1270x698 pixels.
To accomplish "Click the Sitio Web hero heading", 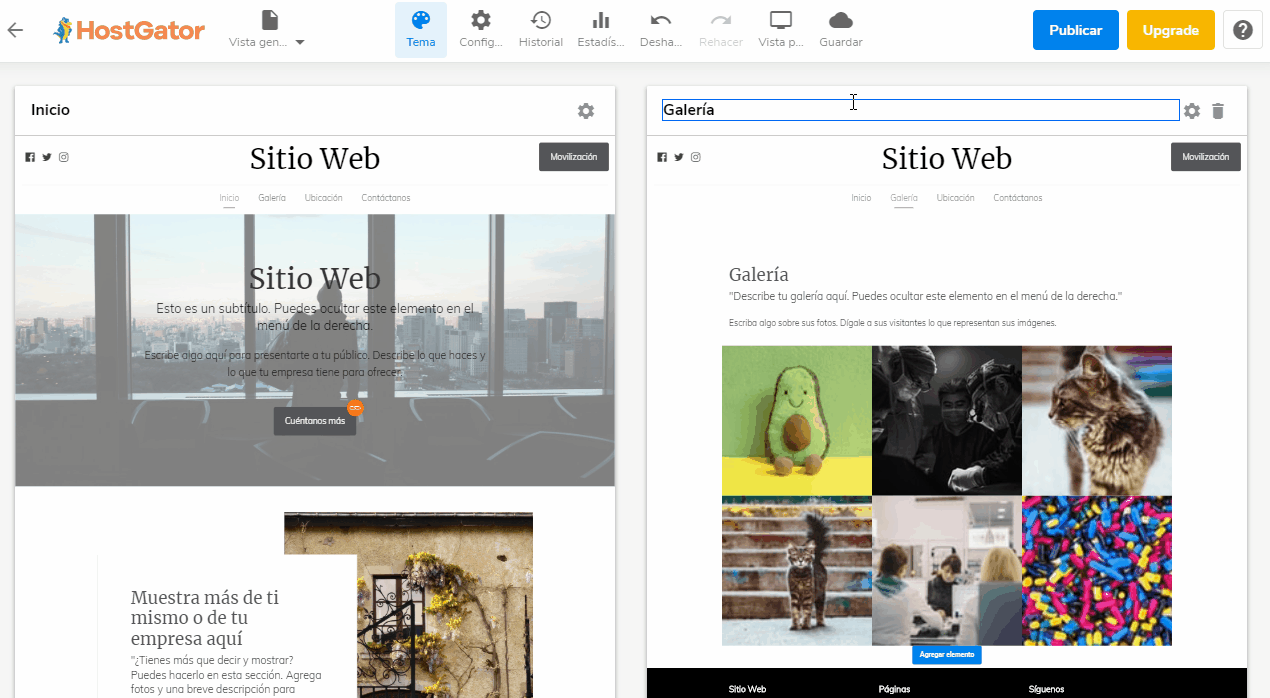I will pyautogui.click(x=315, y=278).
